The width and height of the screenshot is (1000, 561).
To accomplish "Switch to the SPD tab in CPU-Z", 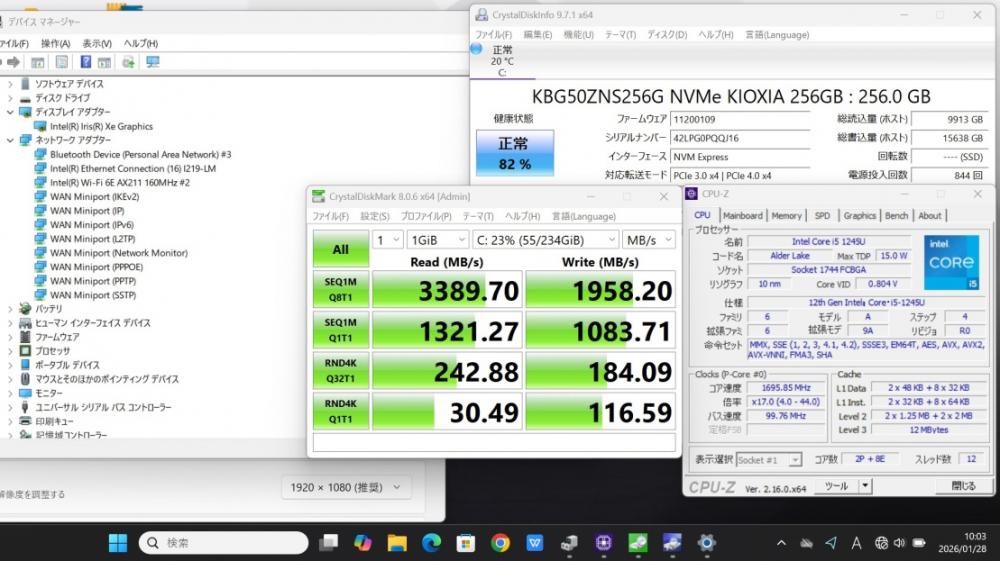I will (823, 215).
